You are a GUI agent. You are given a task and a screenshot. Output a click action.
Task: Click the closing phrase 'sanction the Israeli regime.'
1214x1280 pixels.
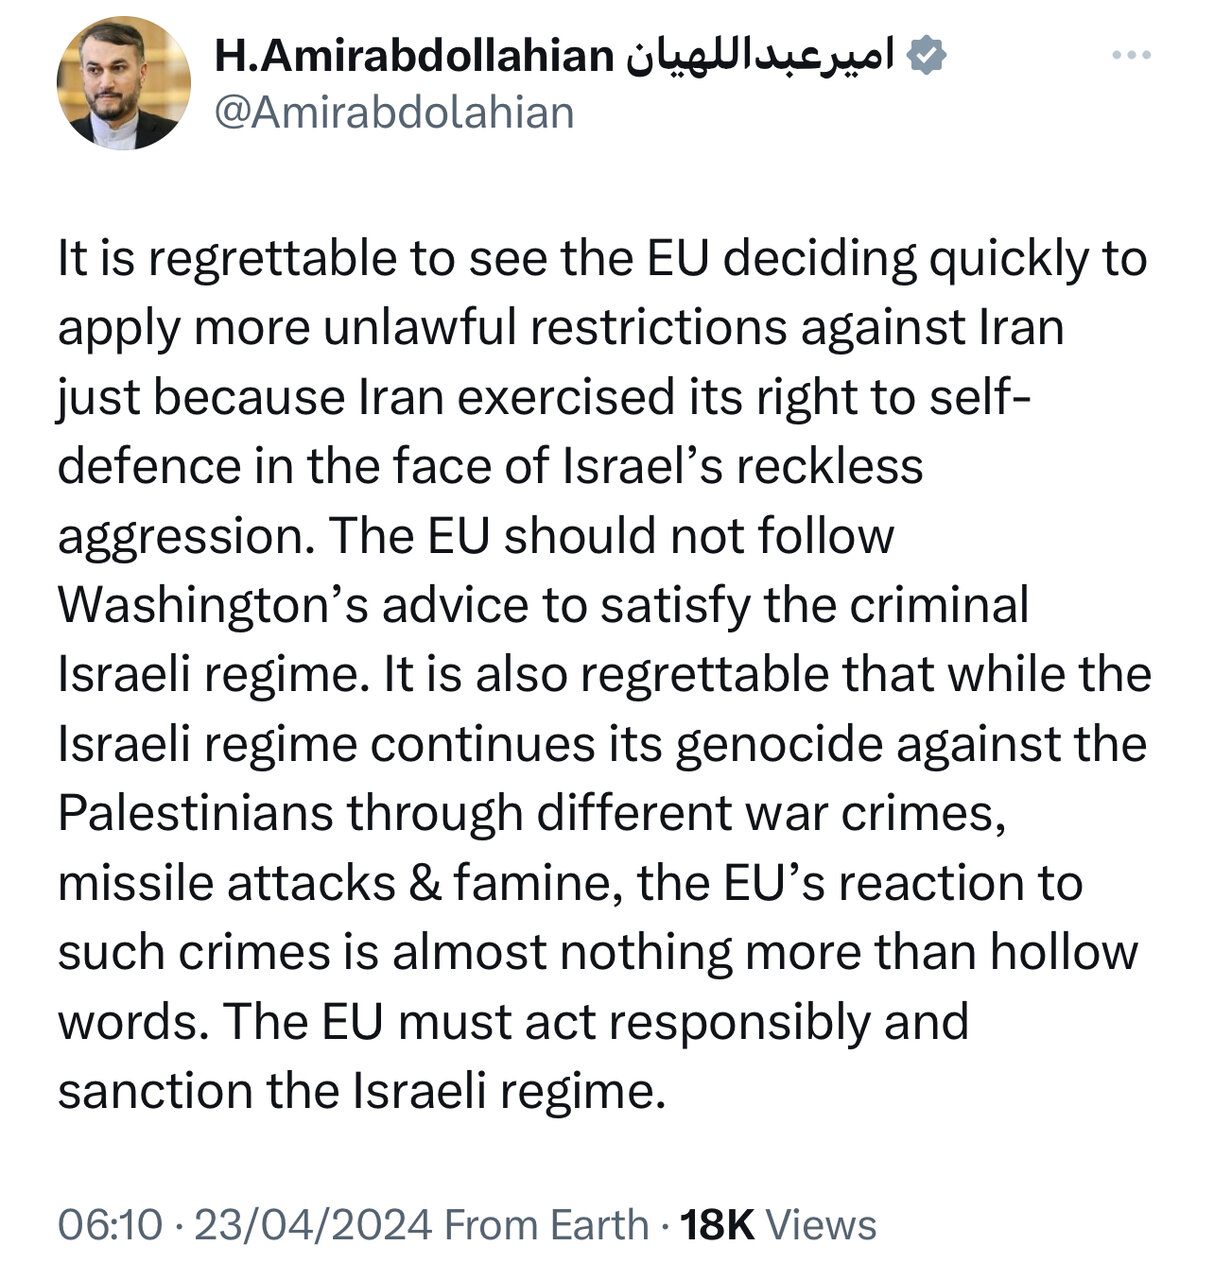pos(361,1091)
